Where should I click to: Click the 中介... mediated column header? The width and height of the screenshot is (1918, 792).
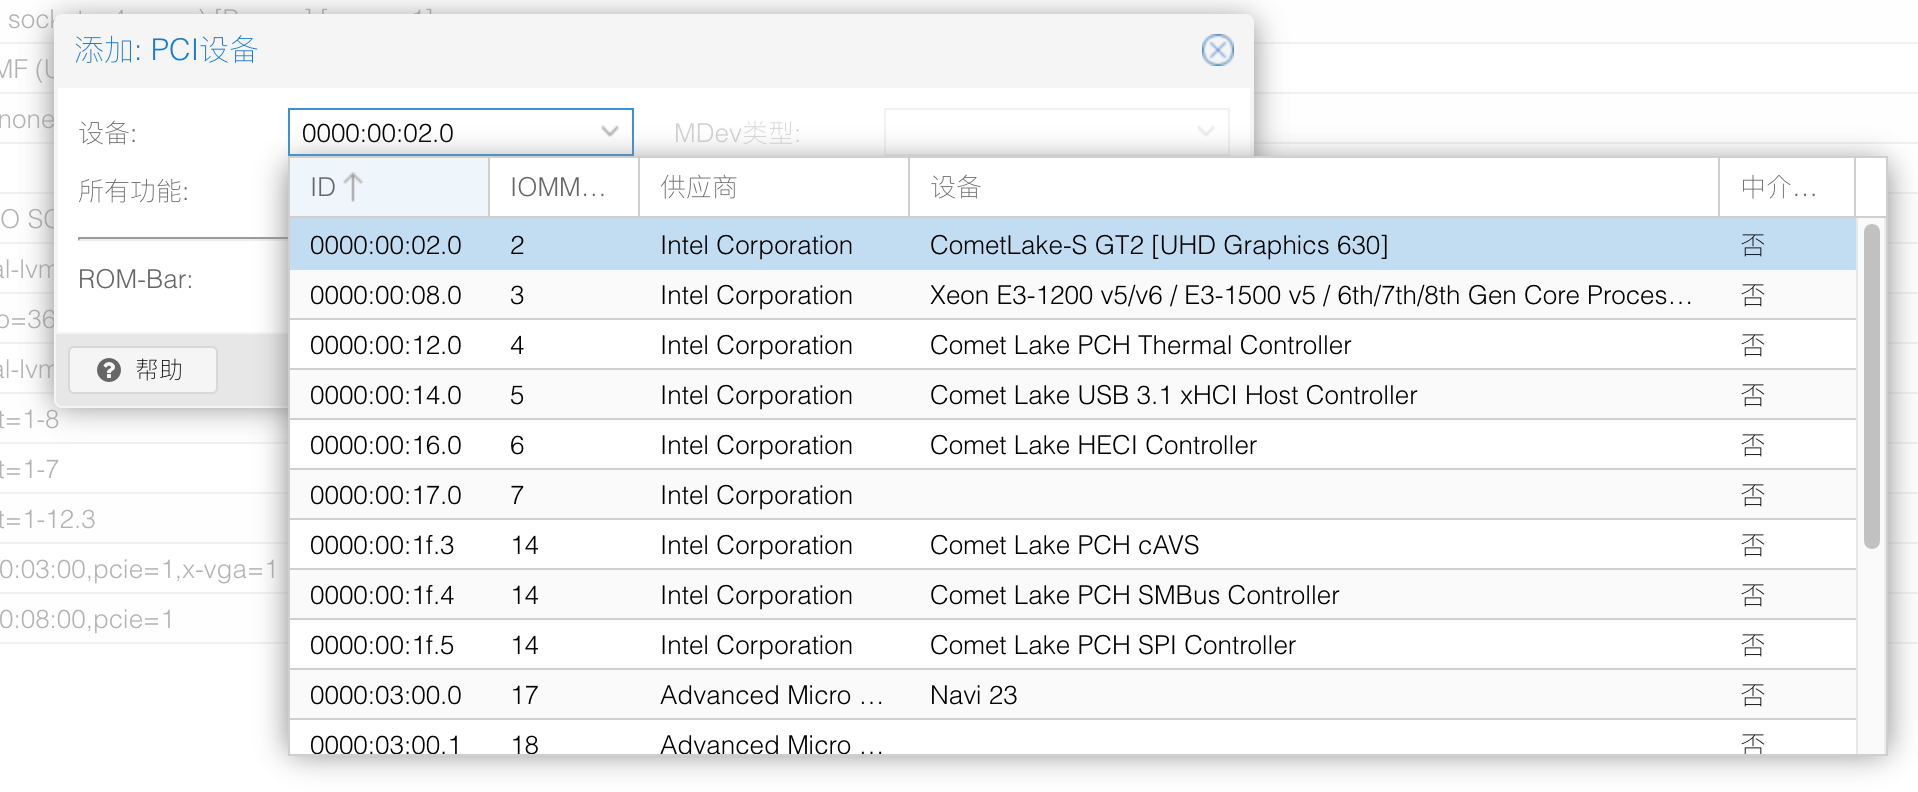pos(1787,187)
